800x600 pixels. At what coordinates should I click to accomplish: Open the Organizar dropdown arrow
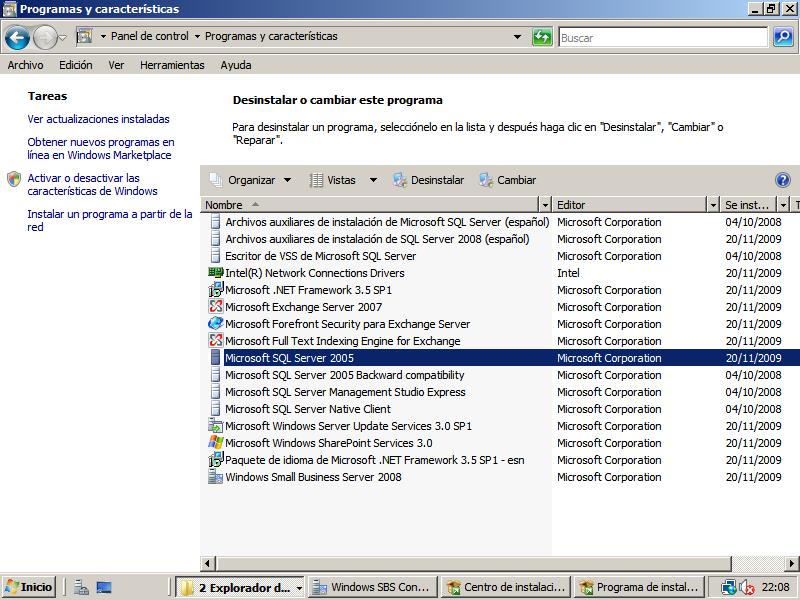287,180
